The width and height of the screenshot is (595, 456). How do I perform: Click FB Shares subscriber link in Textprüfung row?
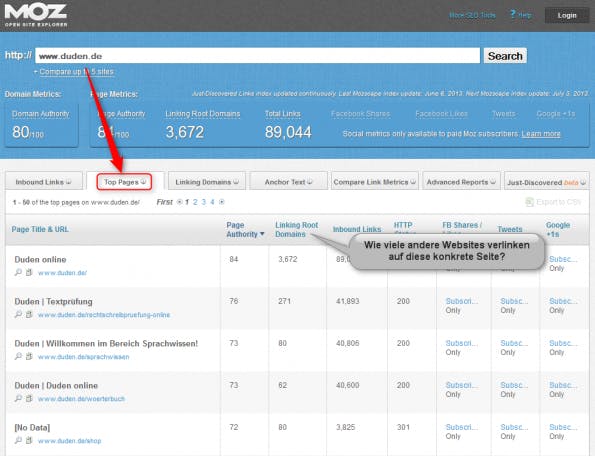(461, 301)
